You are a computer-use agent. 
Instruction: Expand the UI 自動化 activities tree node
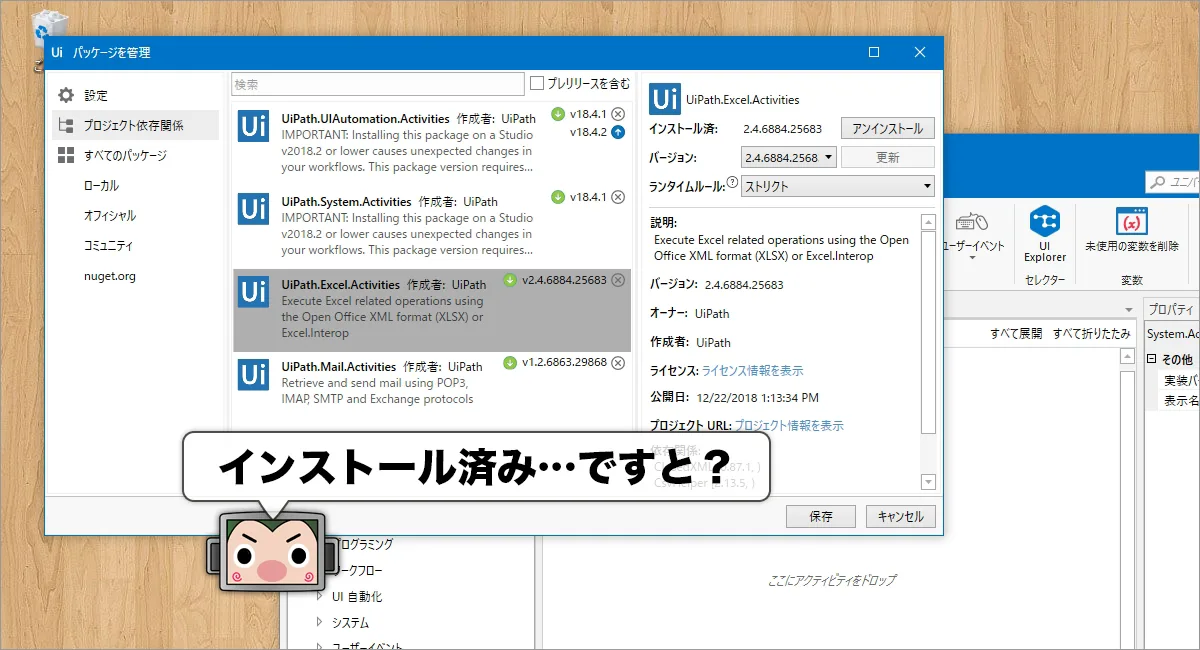[321, 596]
